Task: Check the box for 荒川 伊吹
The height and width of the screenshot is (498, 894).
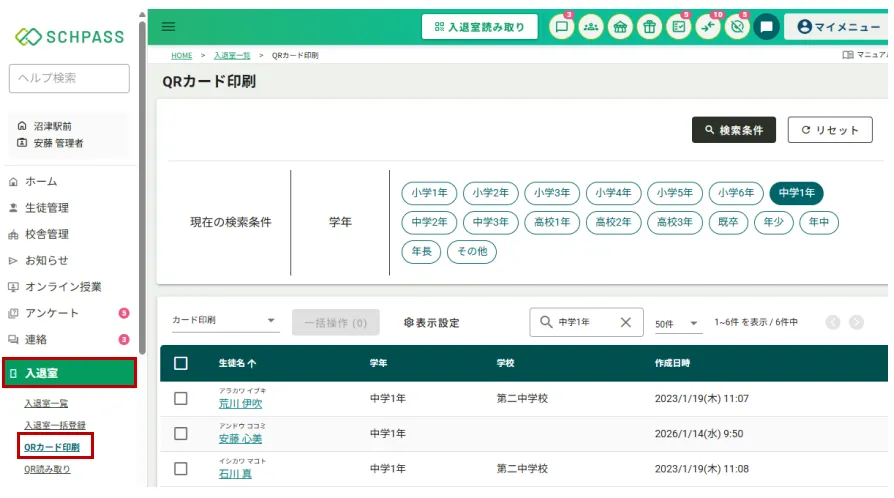Action: coord(181,398)
